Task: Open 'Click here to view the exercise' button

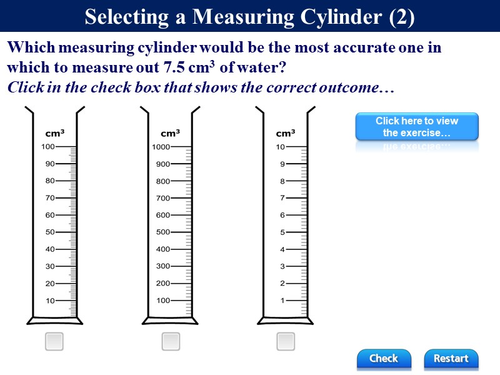Action: click(x=417, y=127)
